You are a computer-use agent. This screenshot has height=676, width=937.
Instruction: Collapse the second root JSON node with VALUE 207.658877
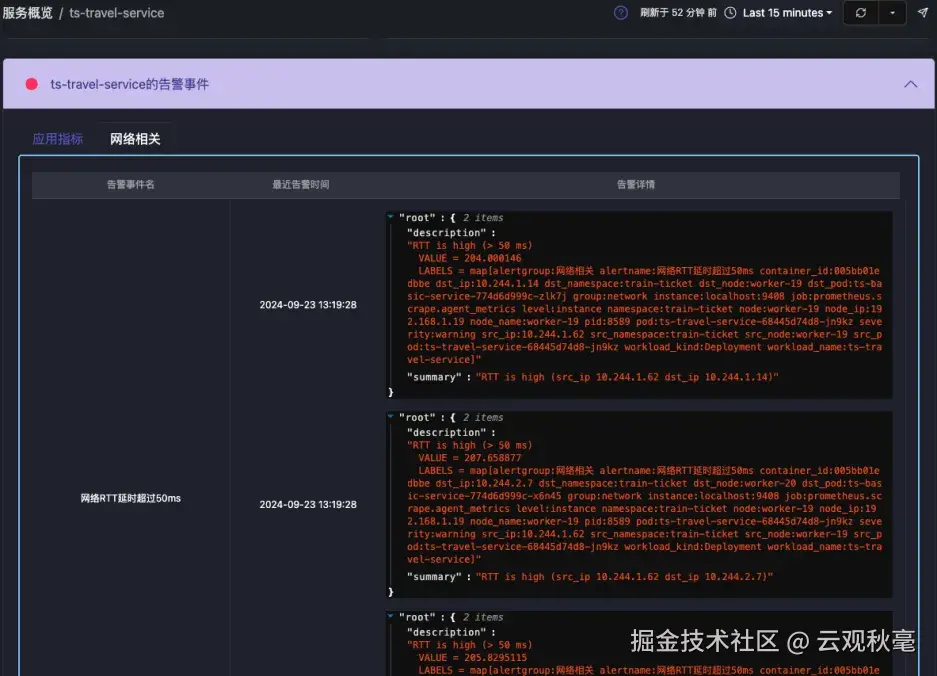[390, 417]
